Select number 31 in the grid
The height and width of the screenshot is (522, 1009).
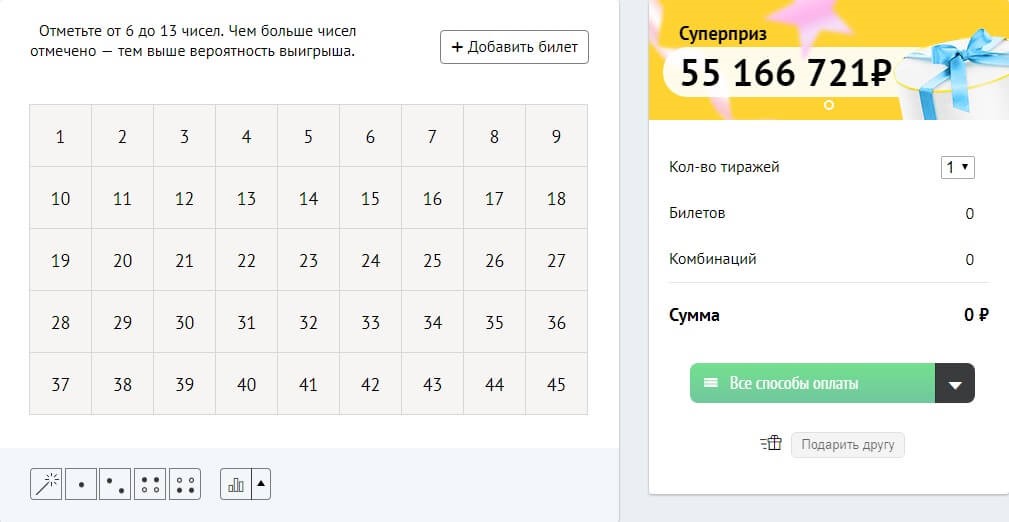click(x=246, y=323)
